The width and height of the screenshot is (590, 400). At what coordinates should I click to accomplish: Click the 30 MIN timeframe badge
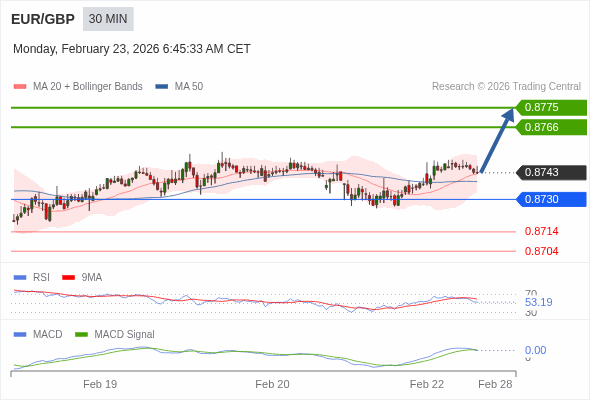point(108,19)
